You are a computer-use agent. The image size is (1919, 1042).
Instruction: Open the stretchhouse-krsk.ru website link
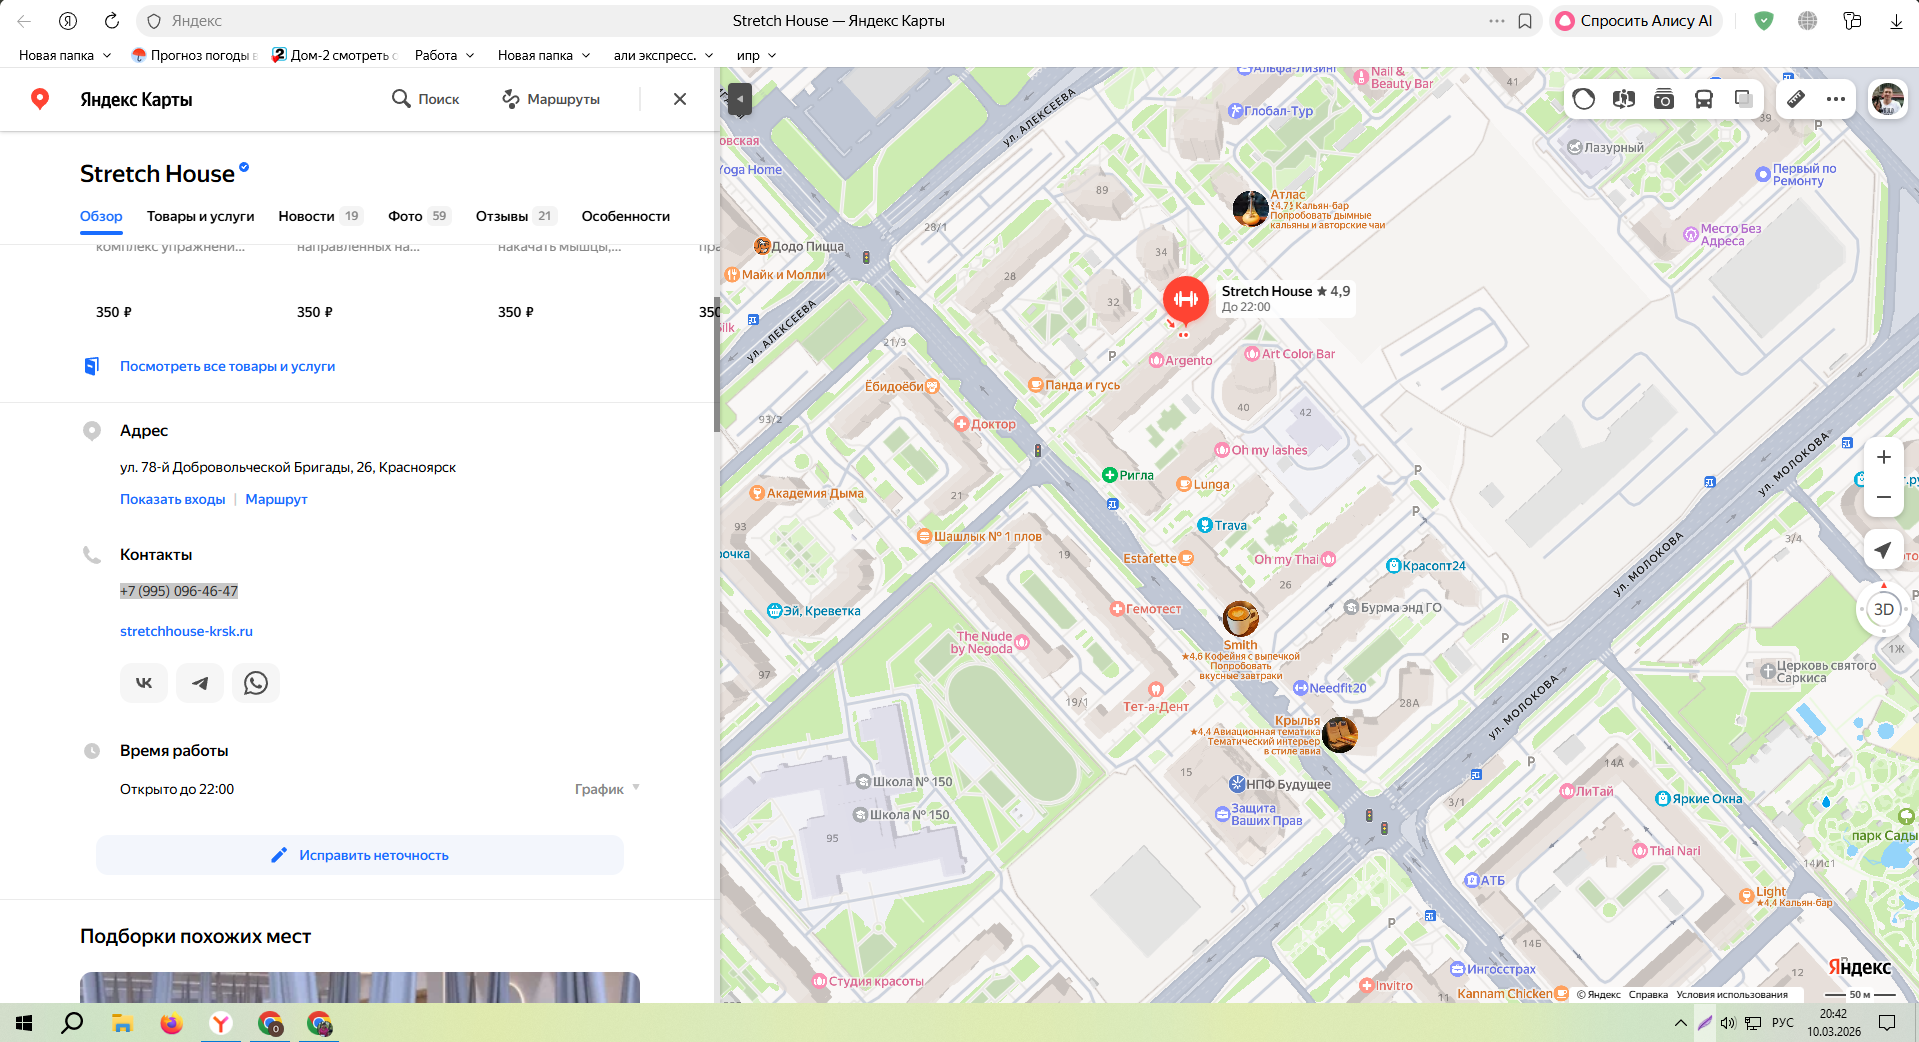pyautogui.click(x=186, y=631)
